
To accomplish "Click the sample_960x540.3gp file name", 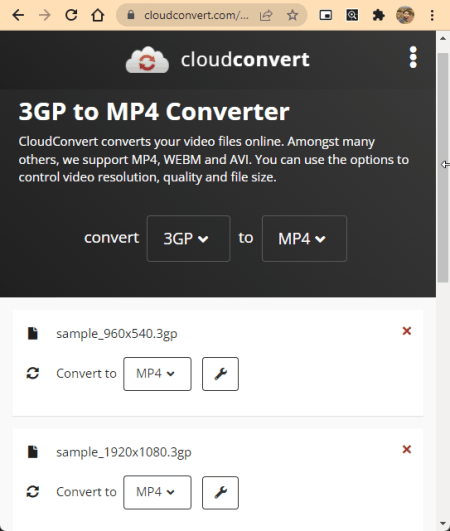I will pos(117,334).
